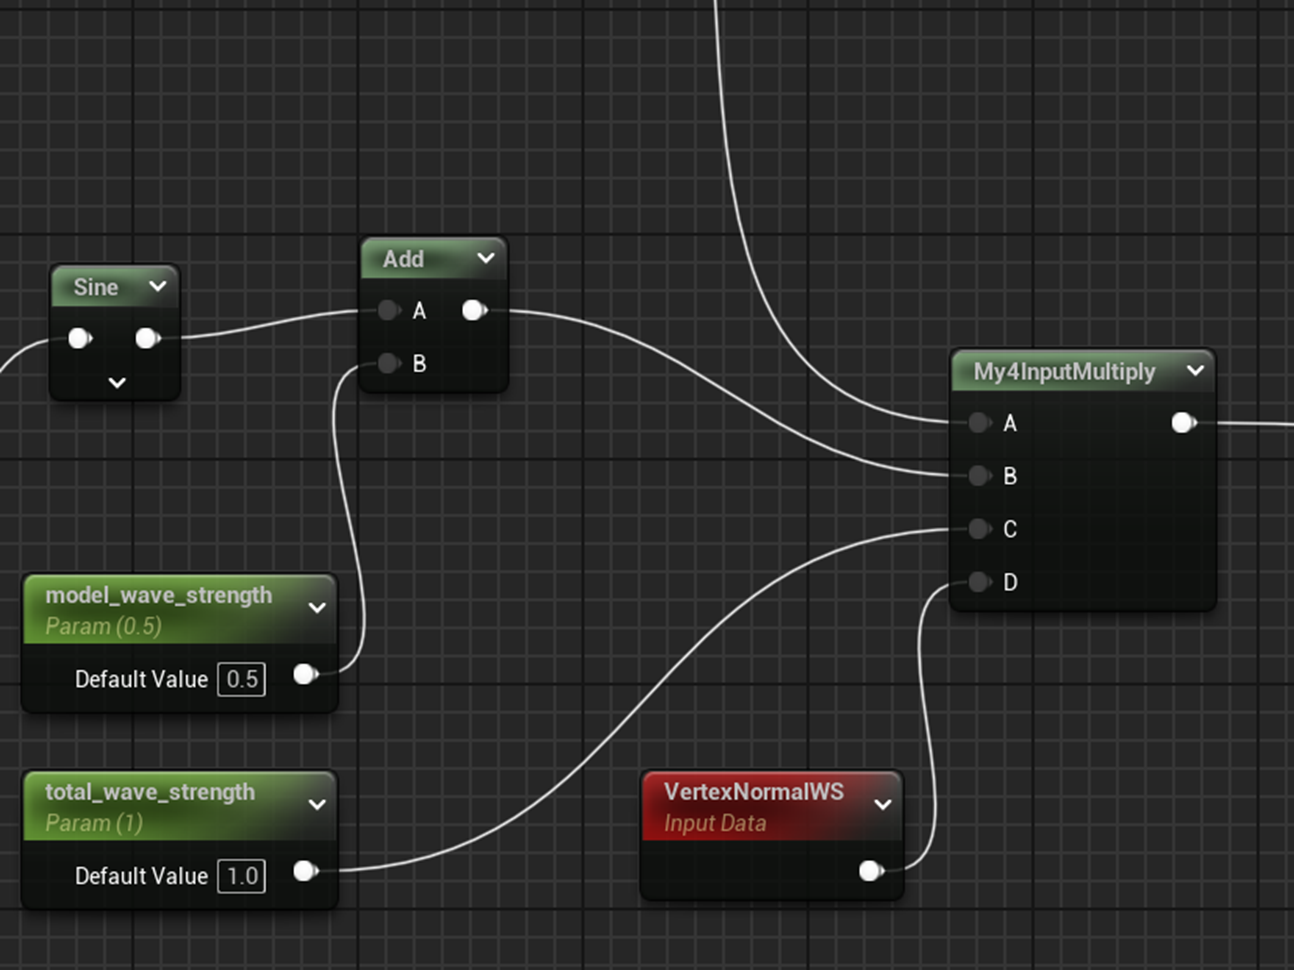Edit model_wave_strength default value 0.5 field
Image resolution: width=1294 pixels, height=970 pixels.
point(242,680)
